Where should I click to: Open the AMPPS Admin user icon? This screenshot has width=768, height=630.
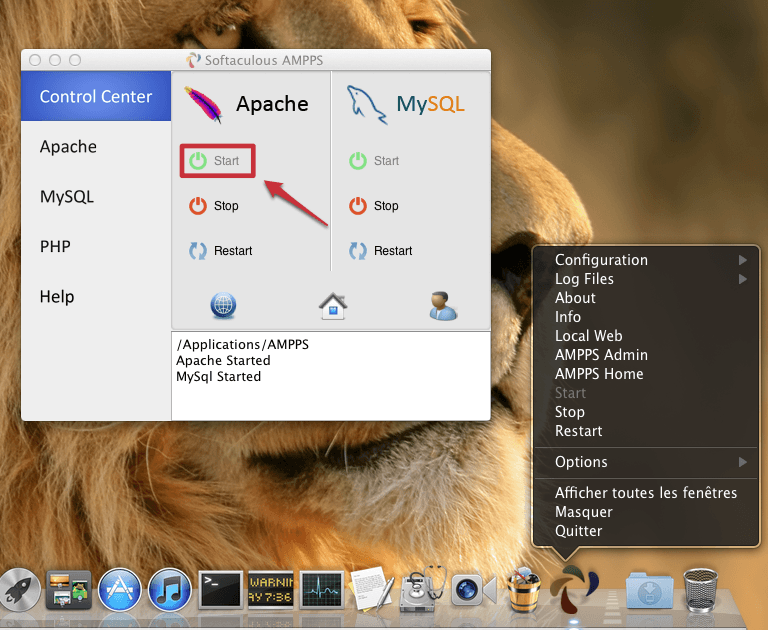pos(443,306)
